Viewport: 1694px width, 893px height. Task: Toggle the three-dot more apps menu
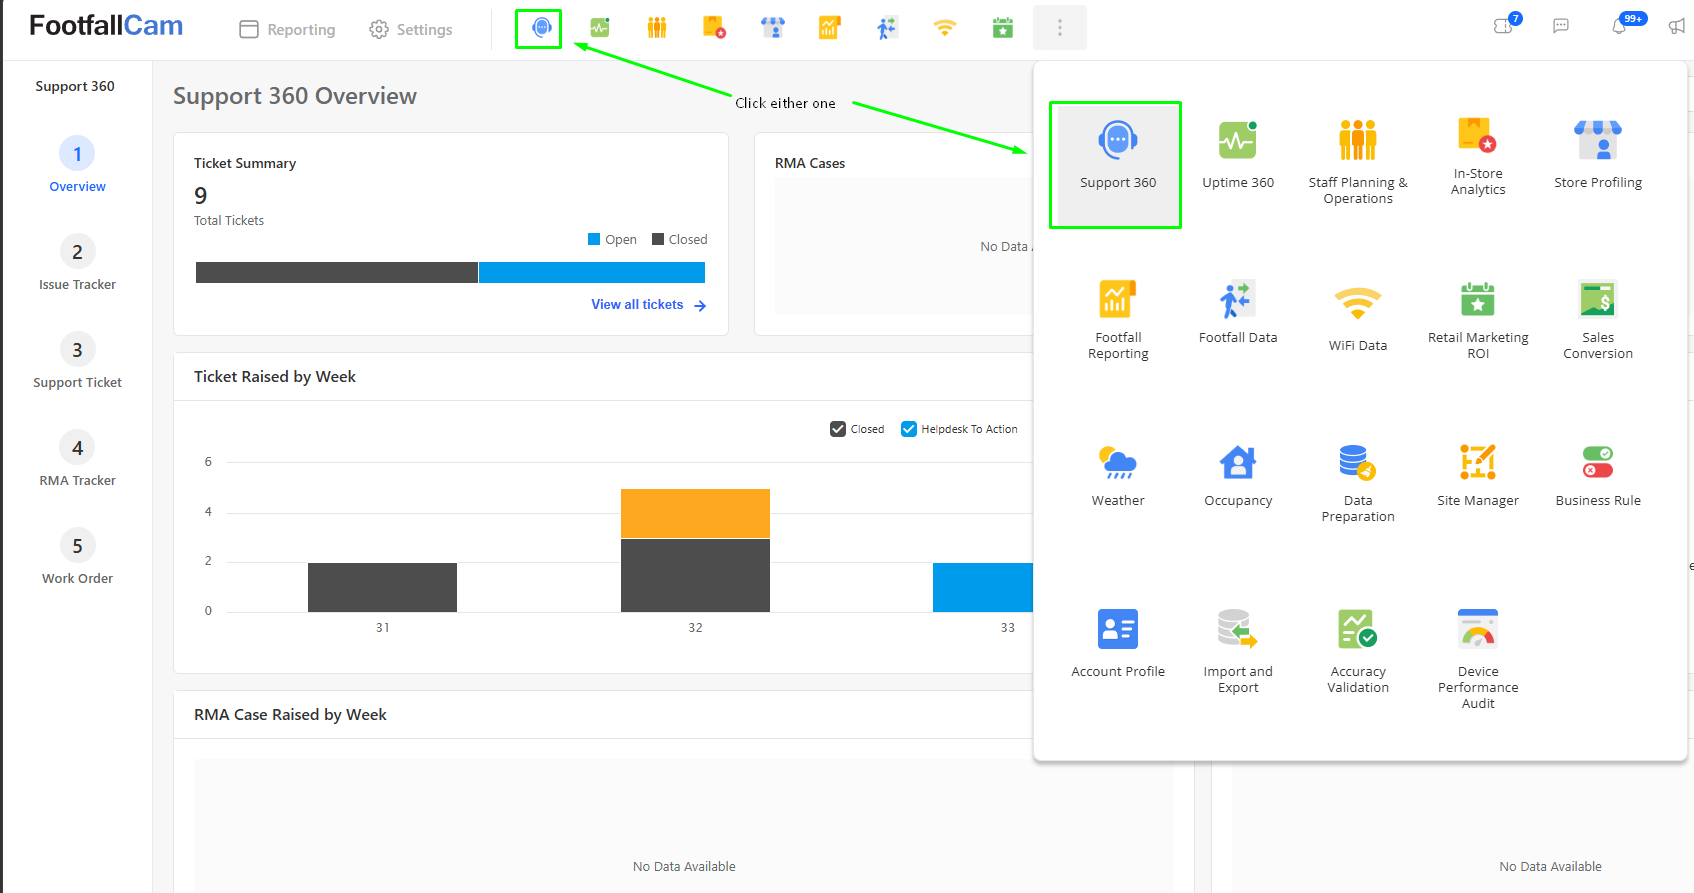(x=1060, y=28)
